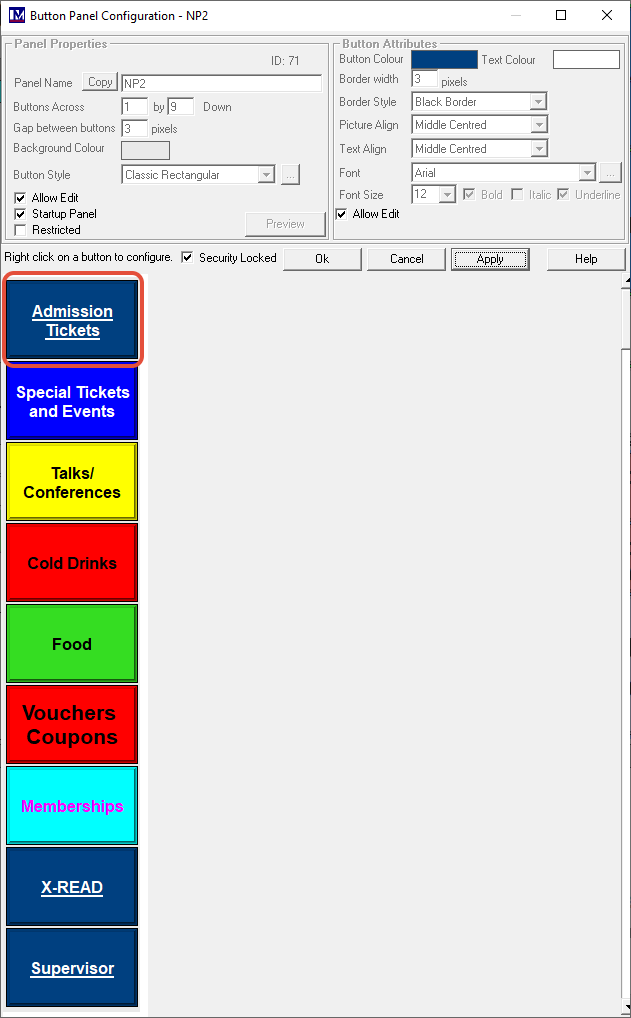Click the ellipsis button beside Font

pyautogui.click(x=610, y=173)
